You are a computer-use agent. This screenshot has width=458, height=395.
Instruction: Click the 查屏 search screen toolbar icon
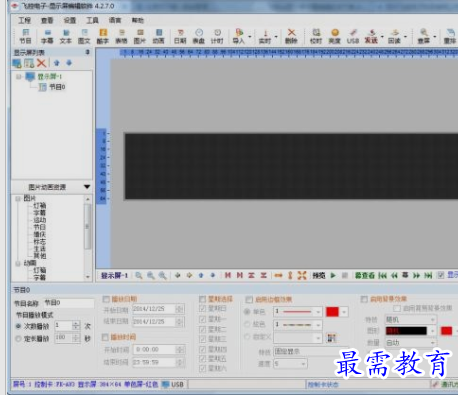tap(424, 36)
